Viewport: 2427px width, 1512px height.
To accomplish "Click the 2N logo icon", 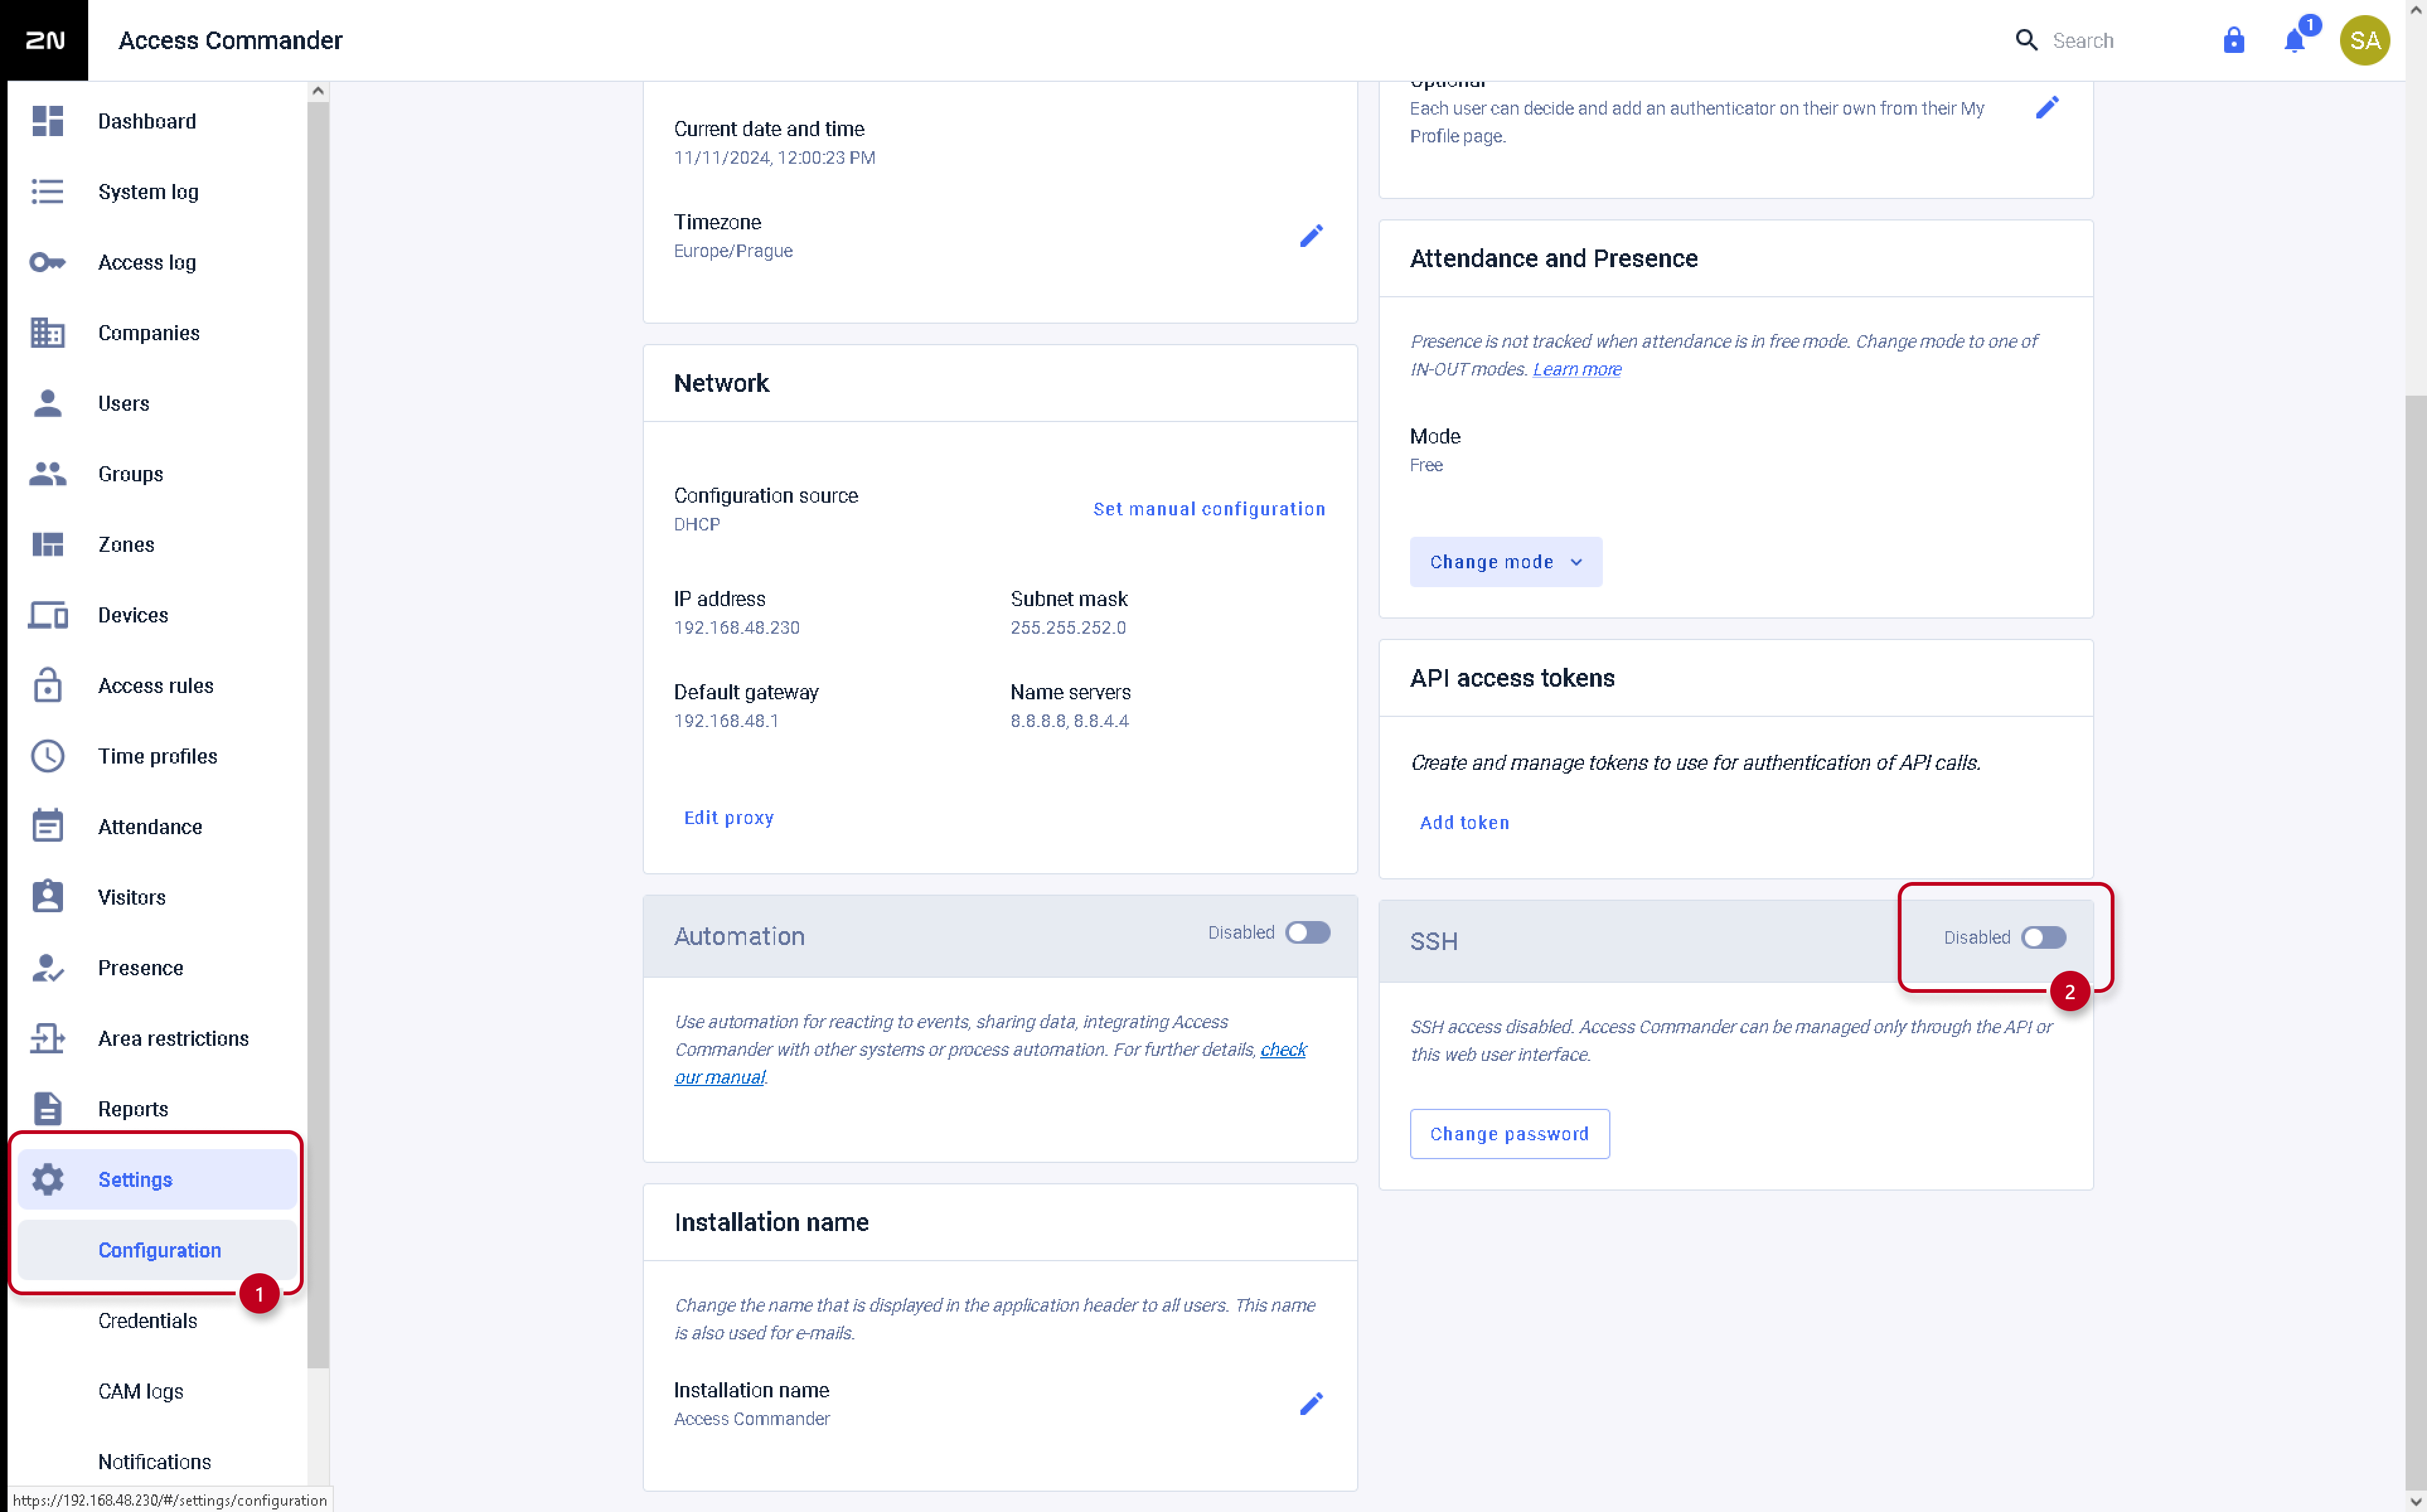I will (x=44, y=40).
